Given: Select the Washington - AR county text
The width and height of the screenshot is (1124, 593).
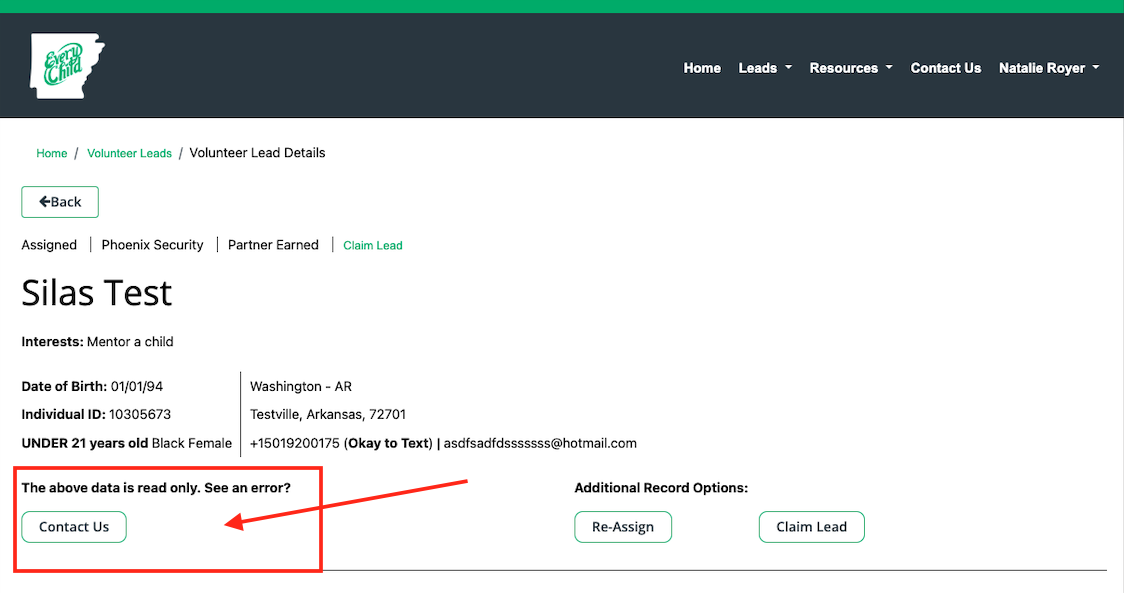Looking at the screenshot, I should click(x=301, y=386).
